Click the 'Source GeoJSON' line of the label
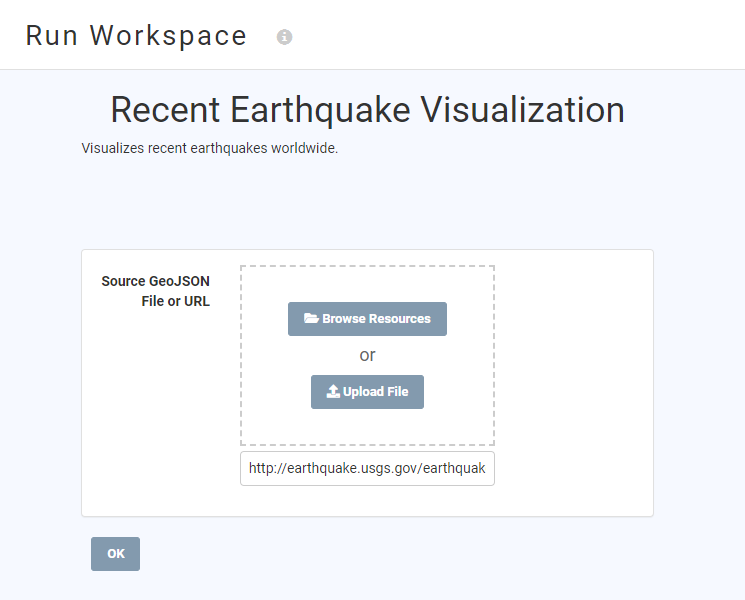 (156, 281)
